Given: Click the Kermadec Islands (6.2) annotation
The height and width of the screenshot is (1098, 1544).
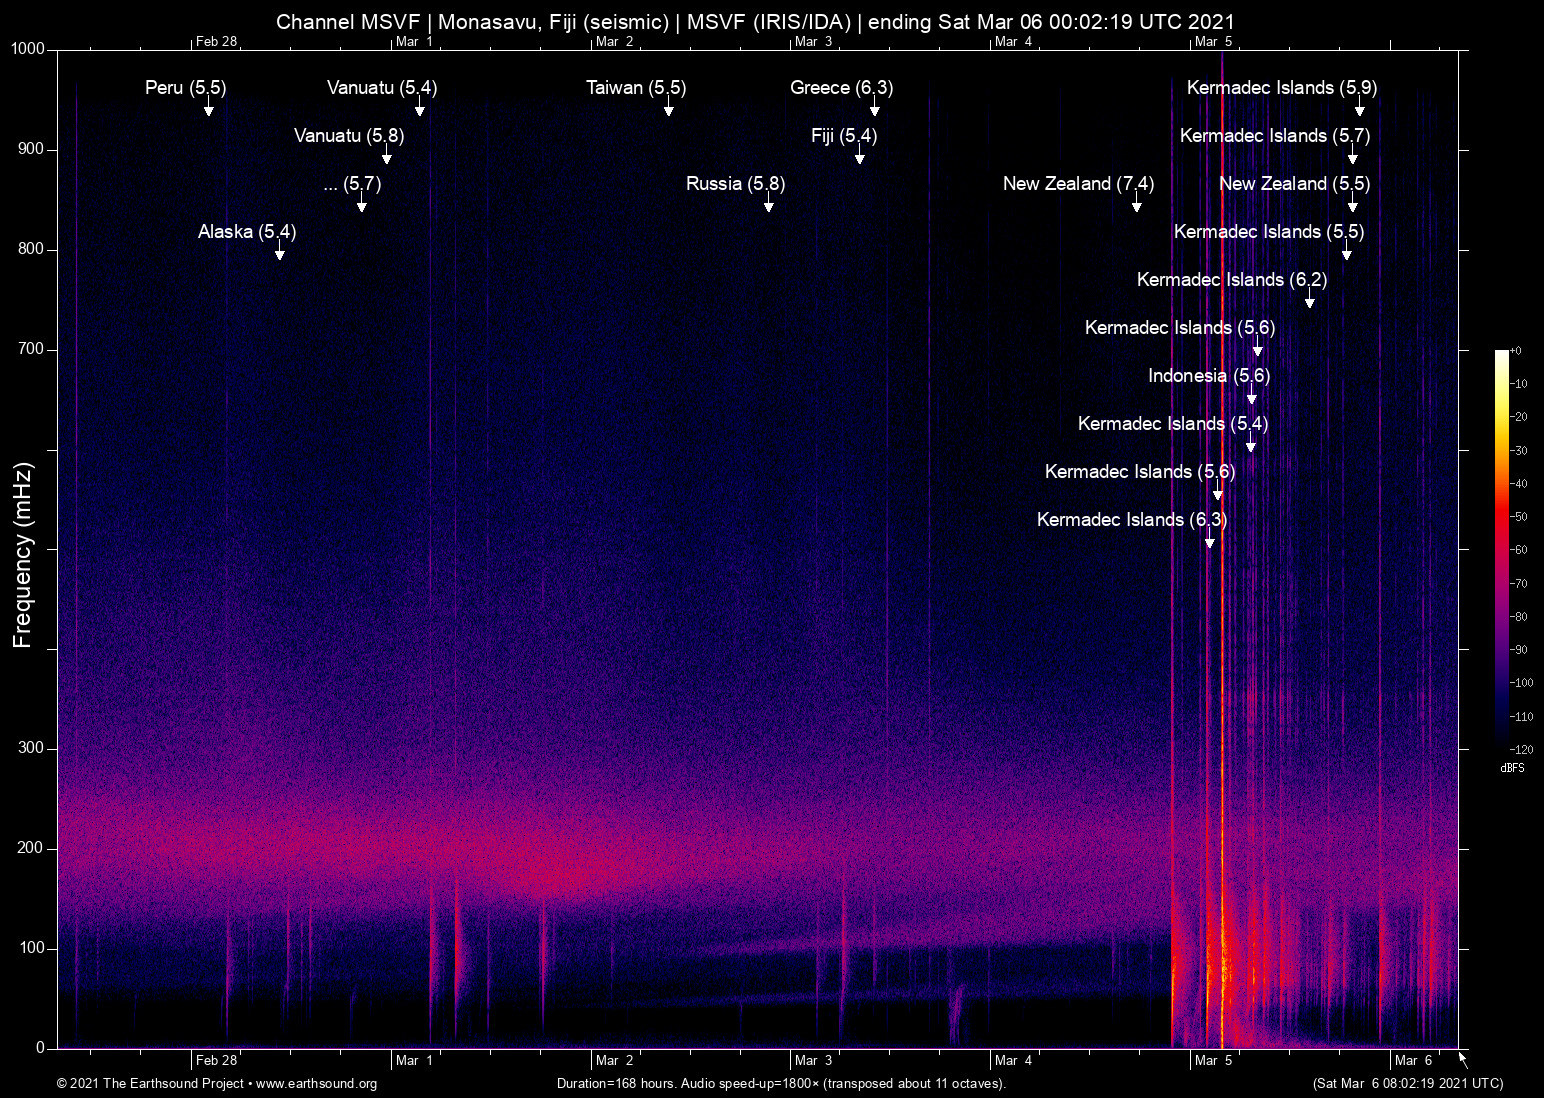Looking at the screenshot, I should [1231, 280].
